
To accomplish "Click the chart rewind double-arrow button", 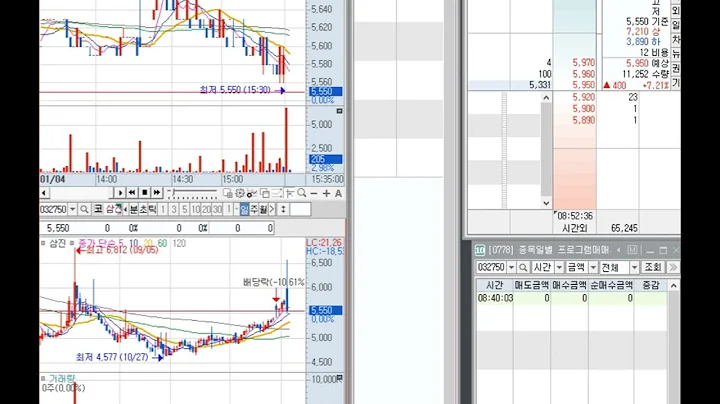I will [x=132, y=193].
